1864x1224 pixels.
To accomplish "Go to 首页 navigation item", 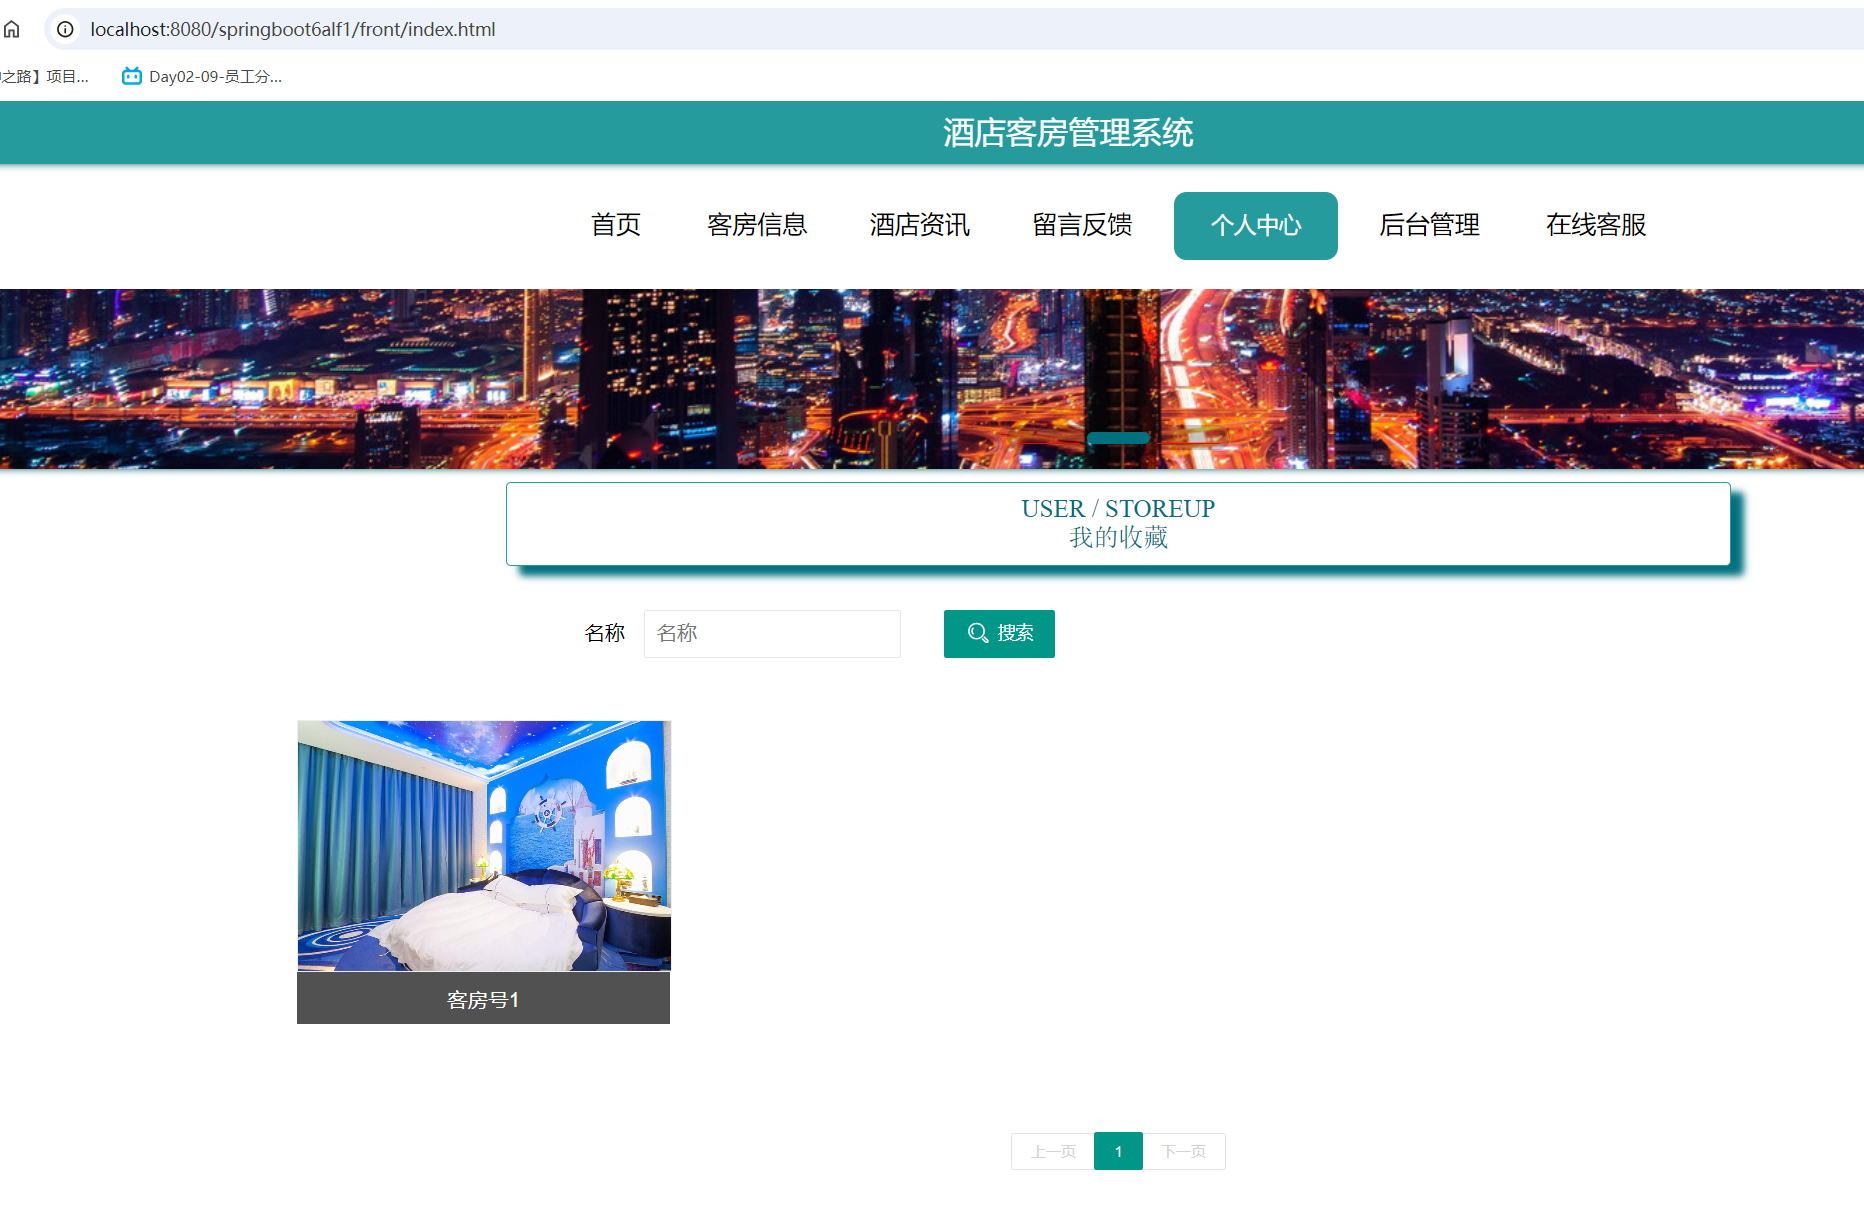I will [x=616, y=225].
